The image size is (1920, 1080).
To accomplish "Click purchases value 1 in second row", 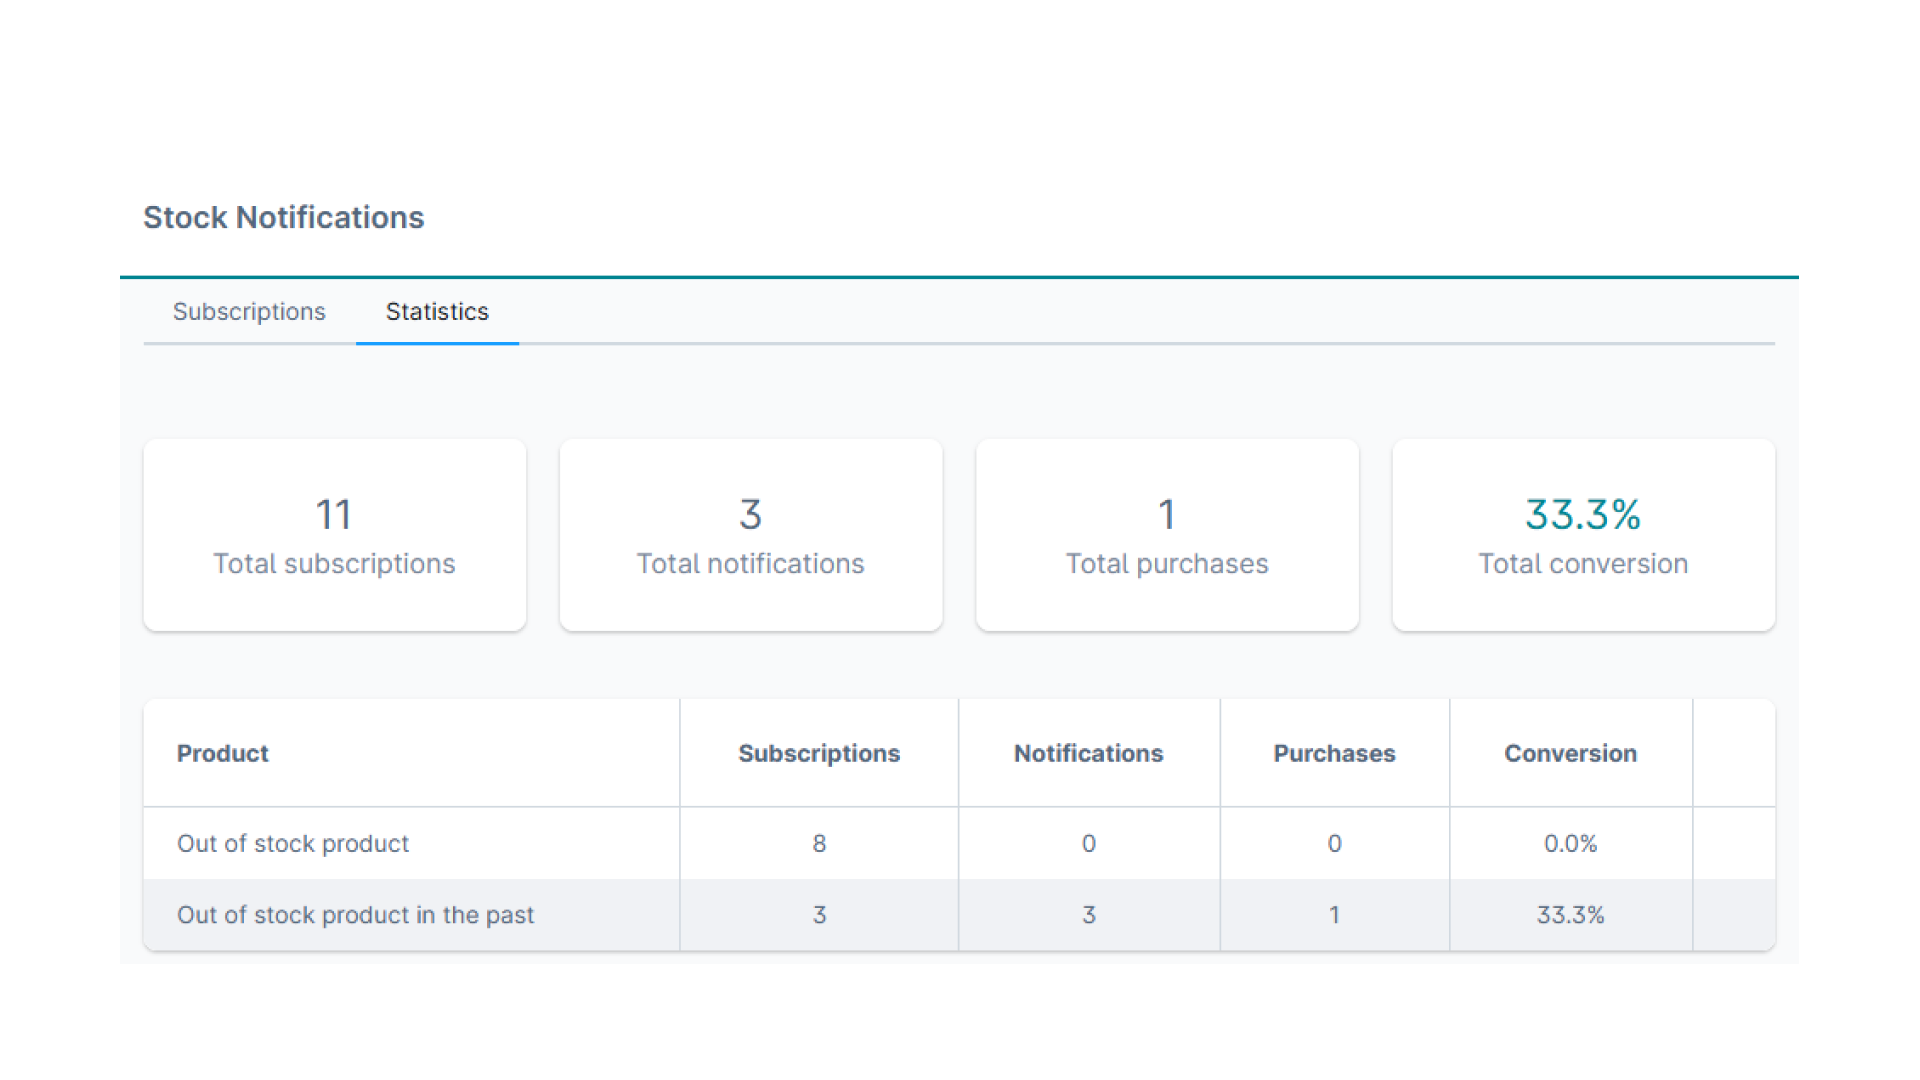I will [1334, 915].
